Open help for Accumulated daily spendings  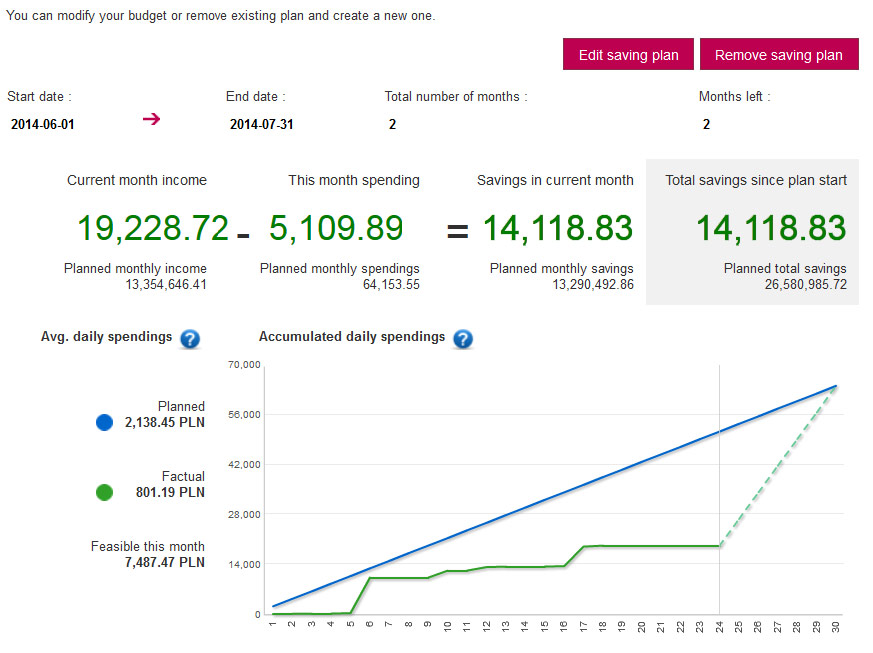[x=462, y=338]
